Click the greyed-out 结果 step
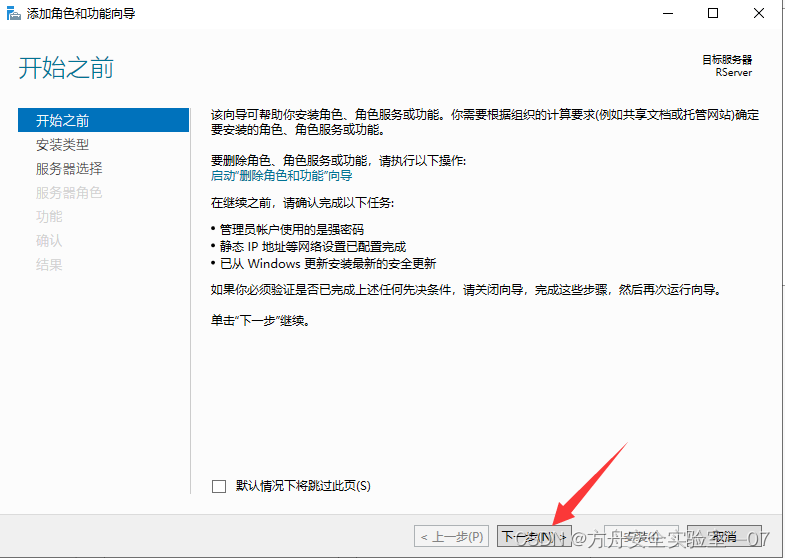The height and width of the screenshot is (558, 785). coord(49,265)
